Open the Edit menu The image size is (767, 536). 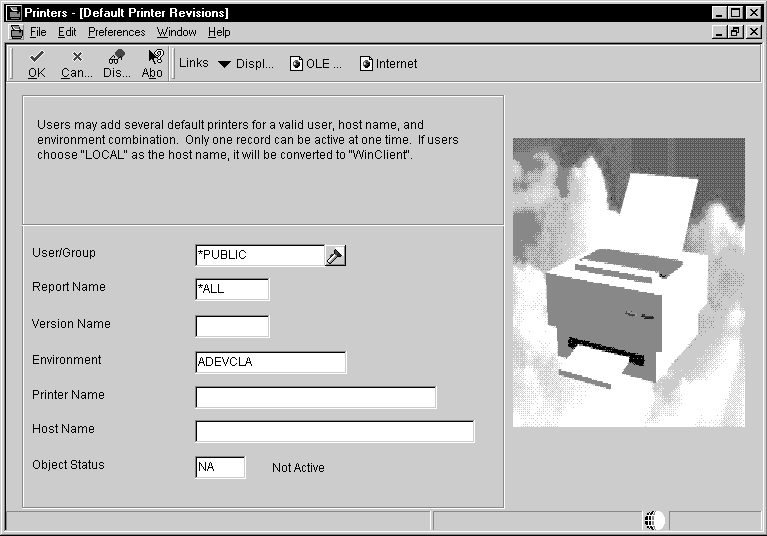click(67, 32)
